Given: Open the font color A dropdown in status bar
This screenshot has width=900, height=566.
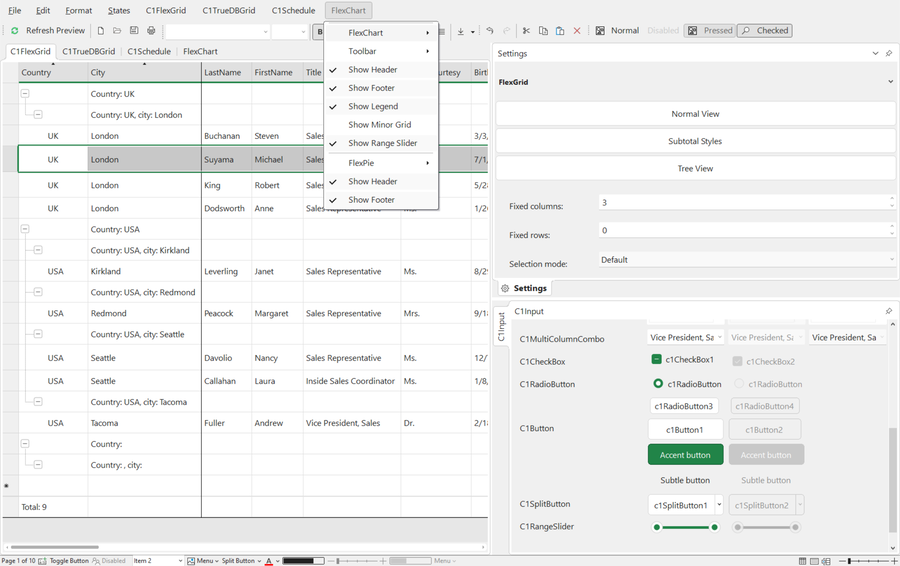Looking at the screenshot, I should [x=278, y=561].
